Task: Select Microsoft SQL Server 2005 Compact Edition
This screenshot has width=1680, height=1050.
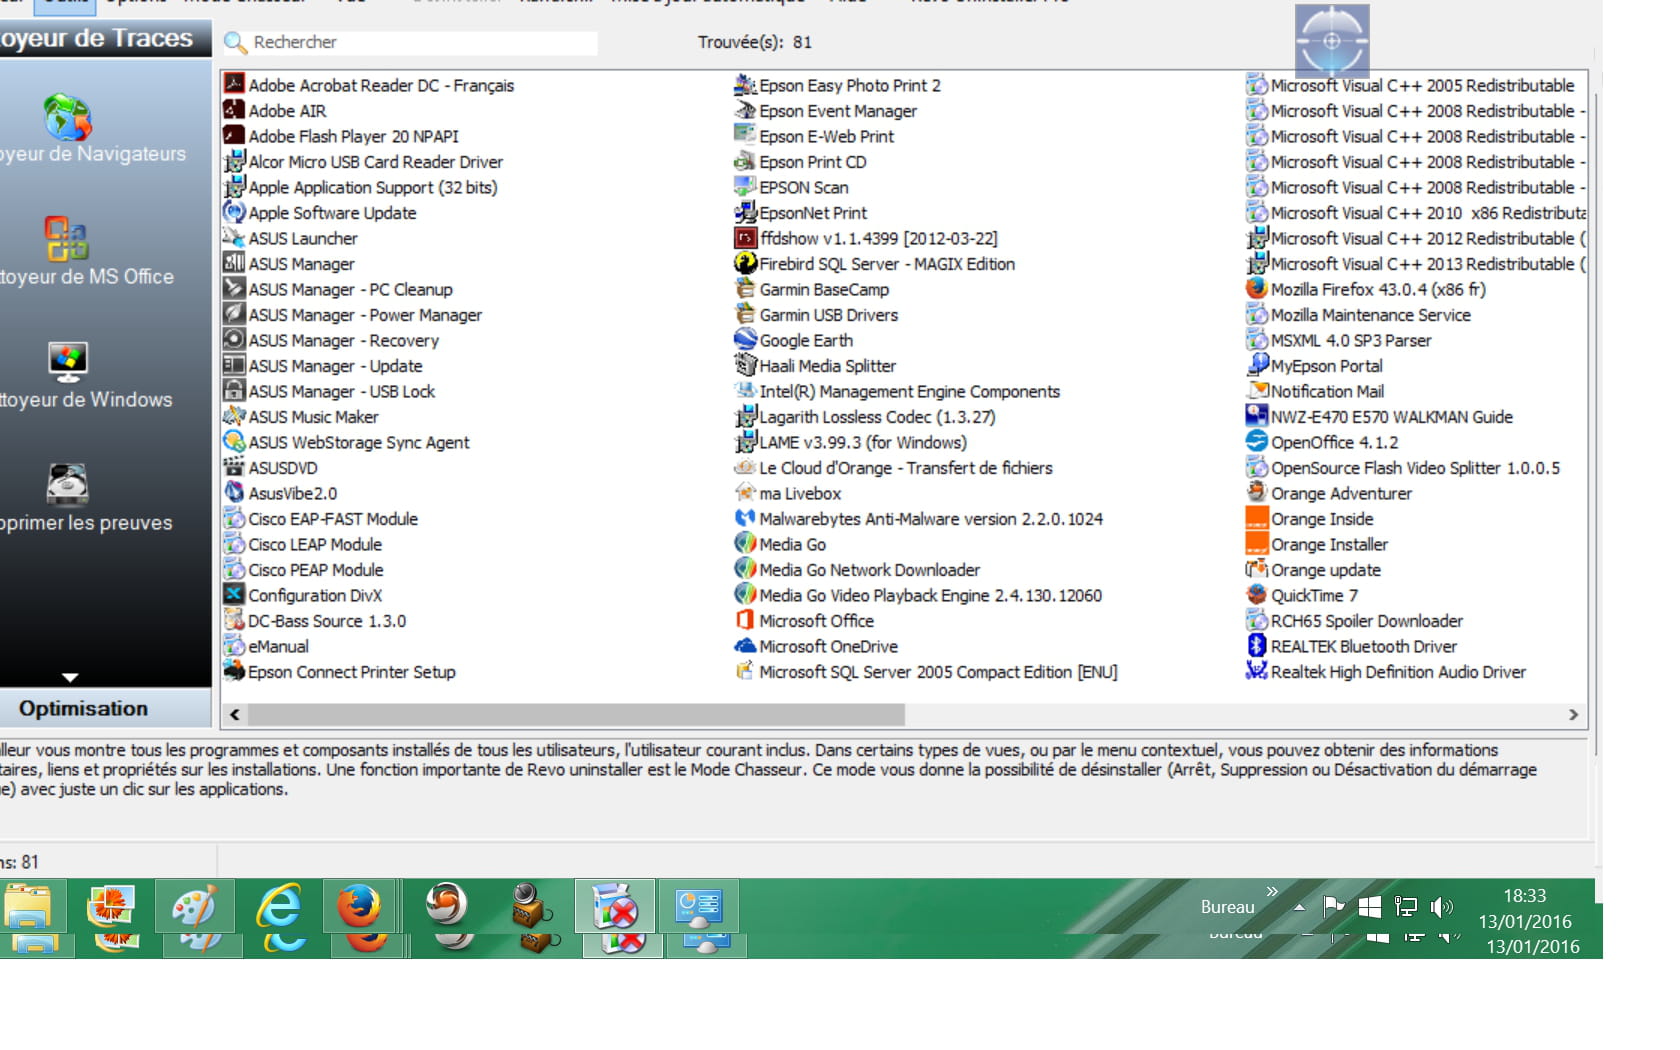Action: (x=937, y=671)
